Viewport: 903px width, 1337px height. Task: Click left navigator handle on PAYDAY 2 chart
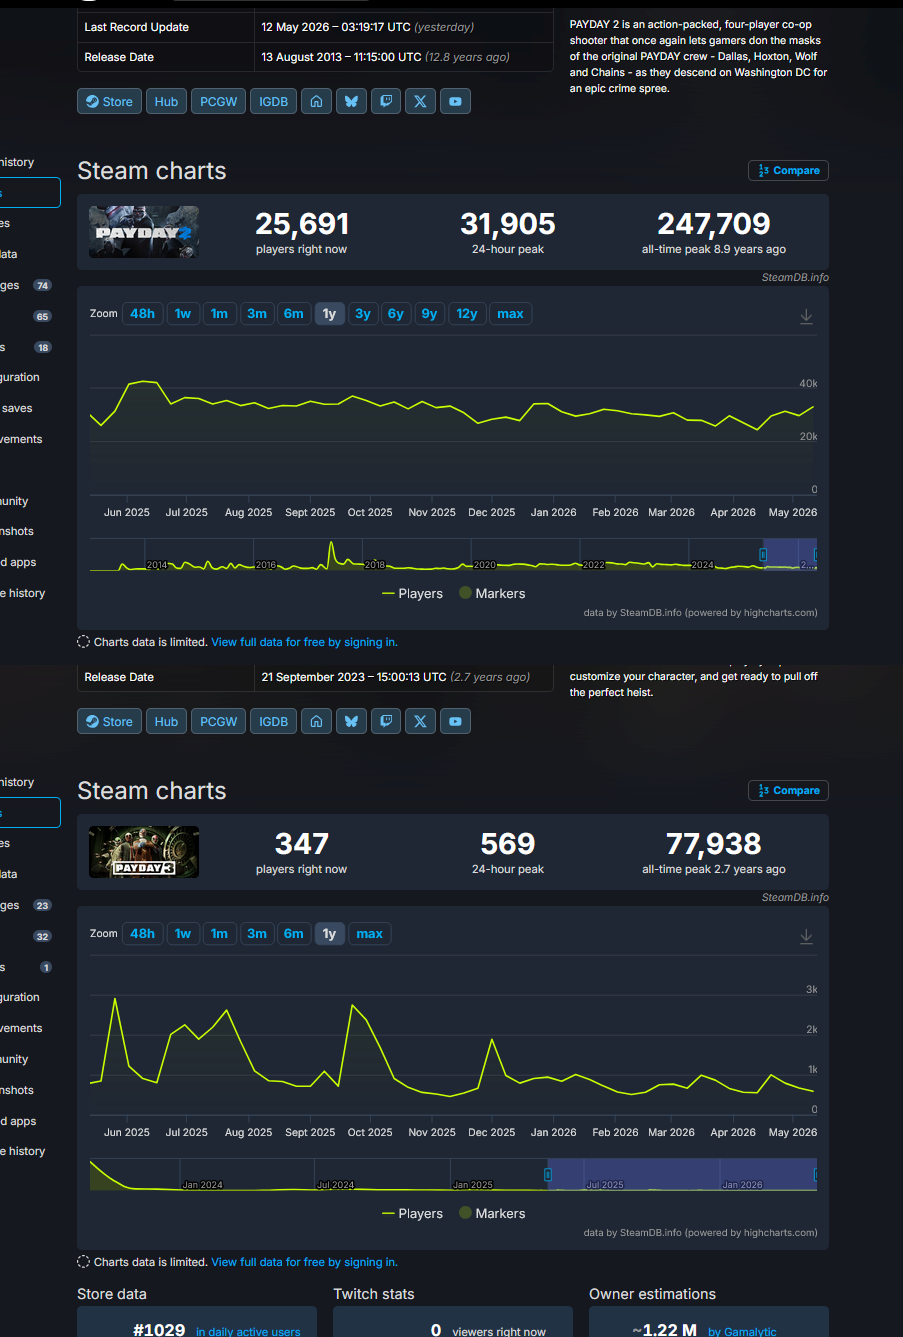click(x=764, y=554)
